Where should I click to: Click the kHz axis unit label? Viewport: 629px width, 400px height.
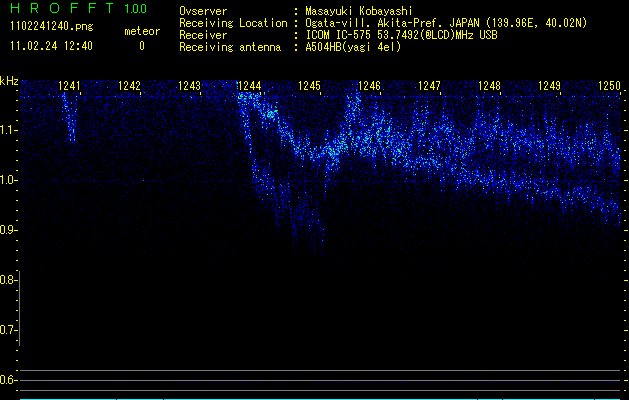(x=9, y=81)
